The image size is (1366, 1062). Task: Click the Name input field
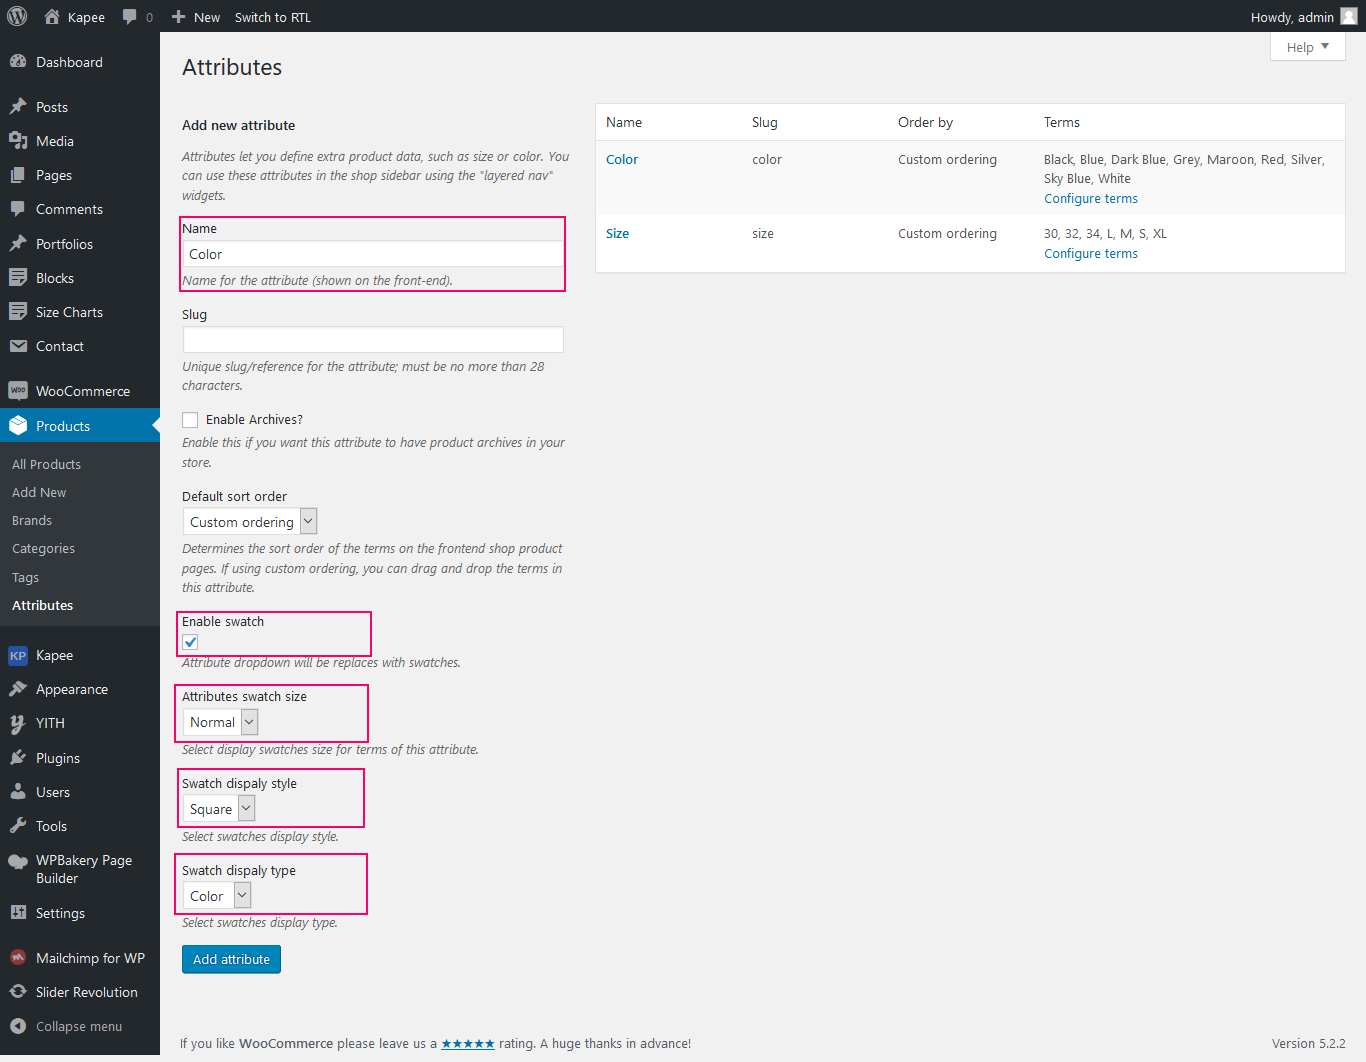tap(373, 254)
